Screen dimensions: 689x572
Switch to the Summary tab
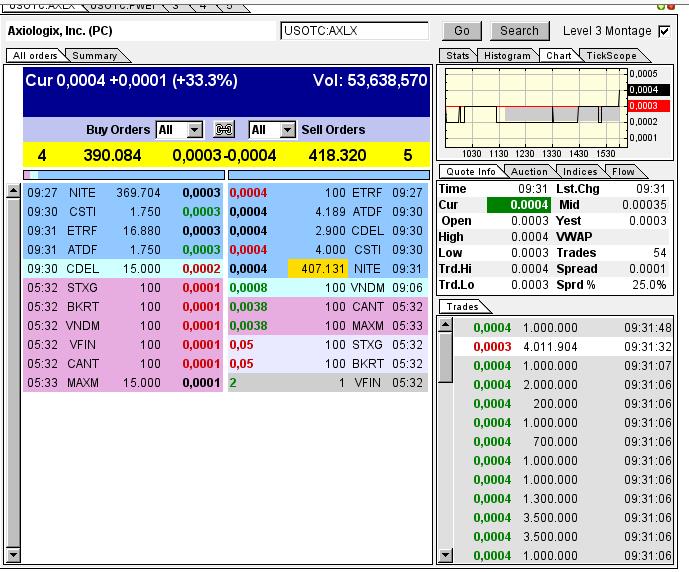tap(95, 56)
